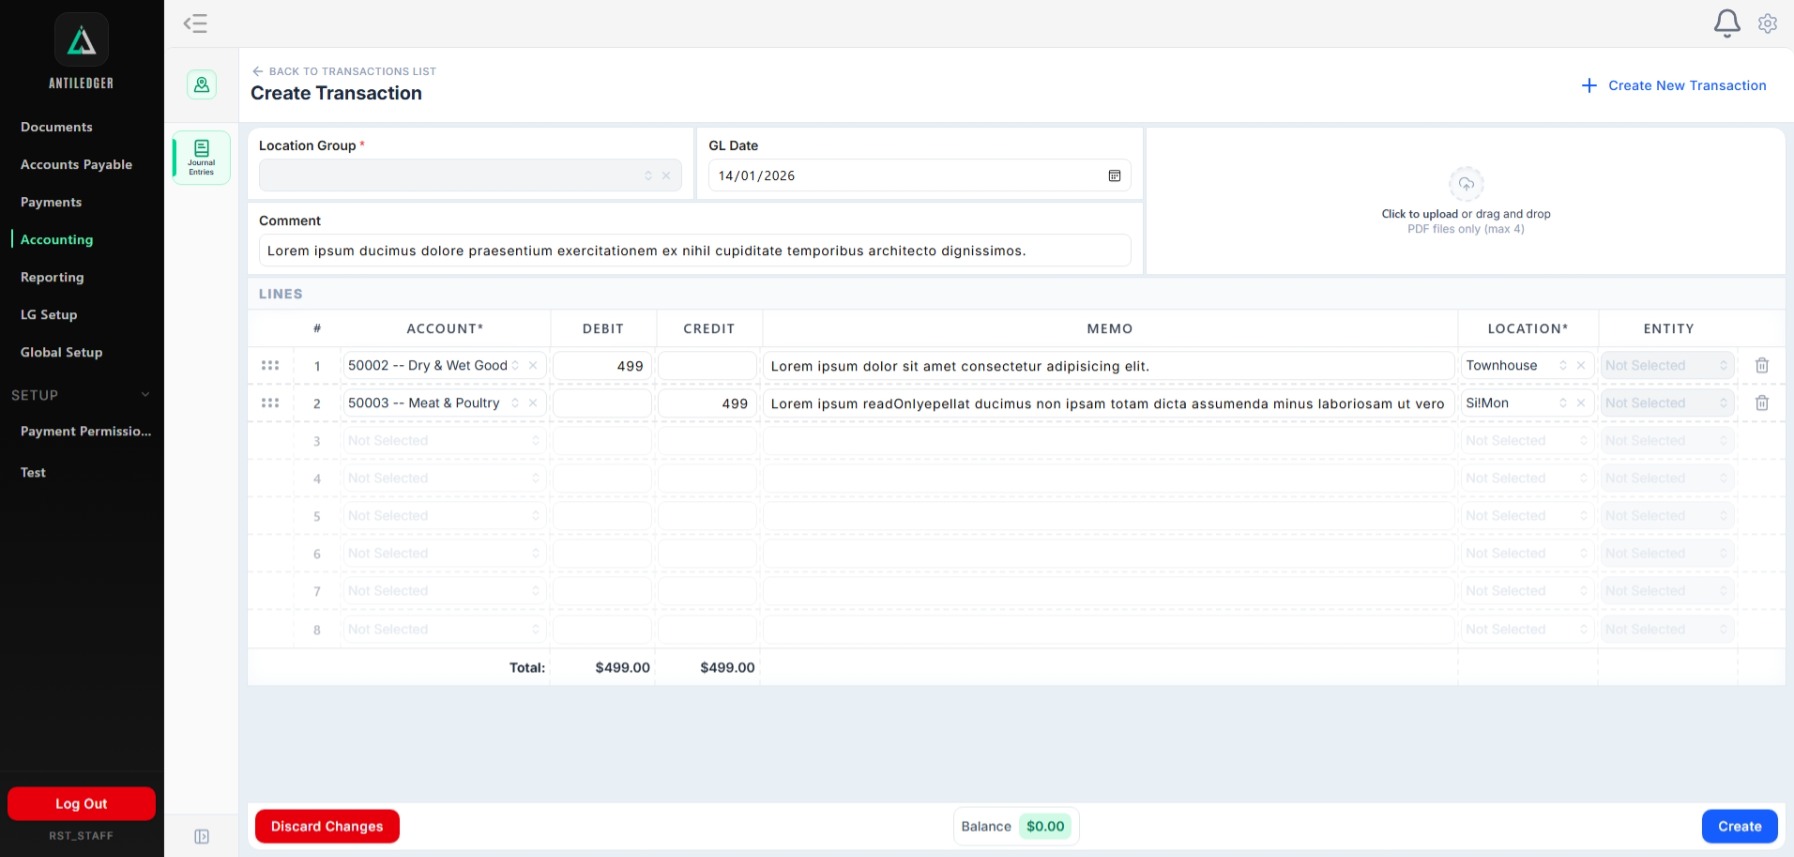
Task: Clear the Location Group selection
Action: [x=666, y=176]
